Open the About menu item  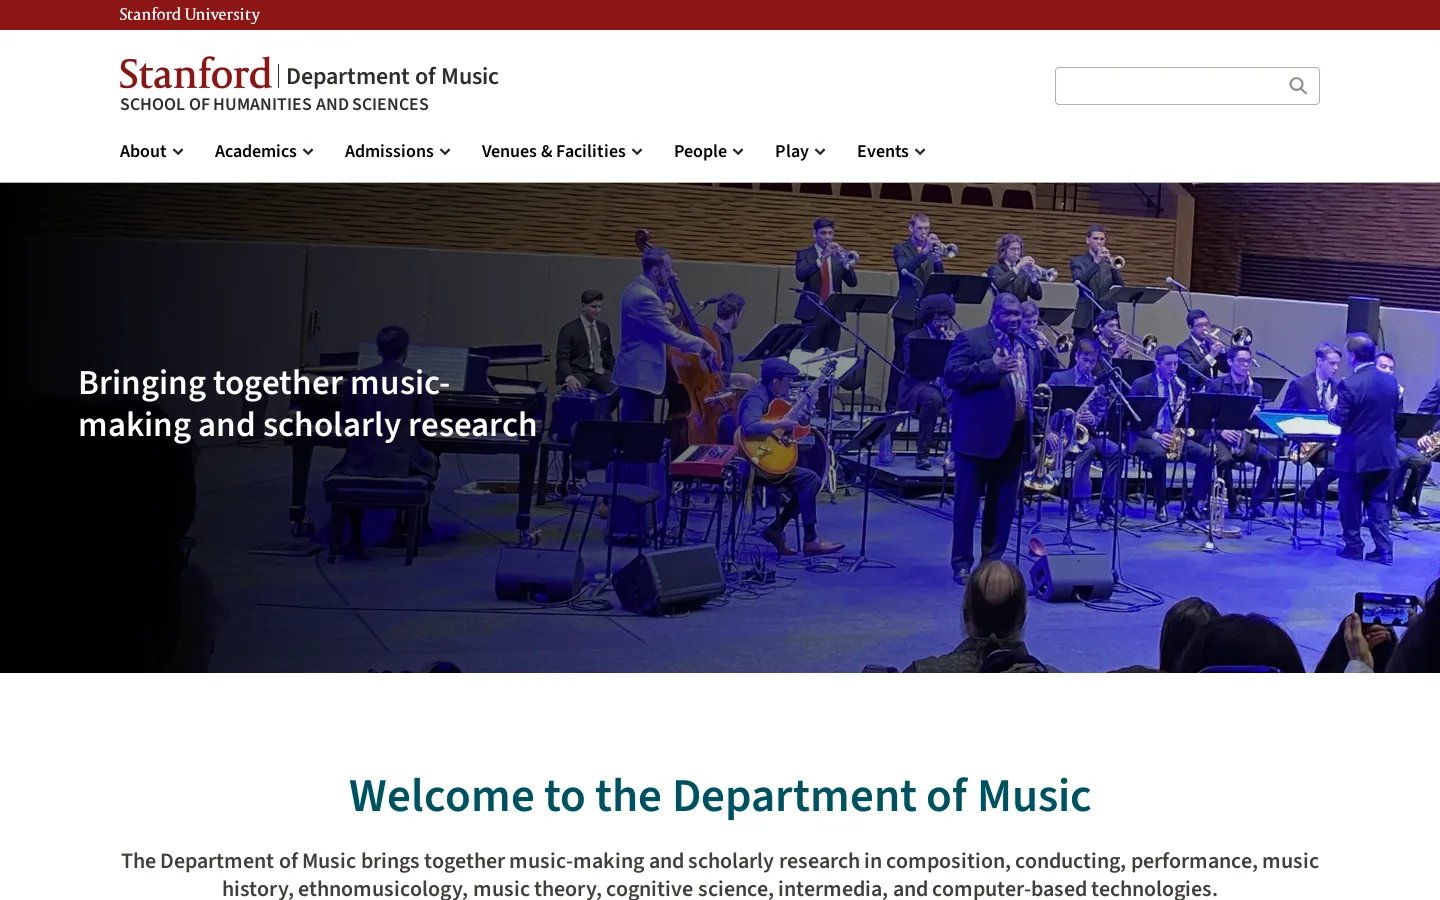pos(143,151)
